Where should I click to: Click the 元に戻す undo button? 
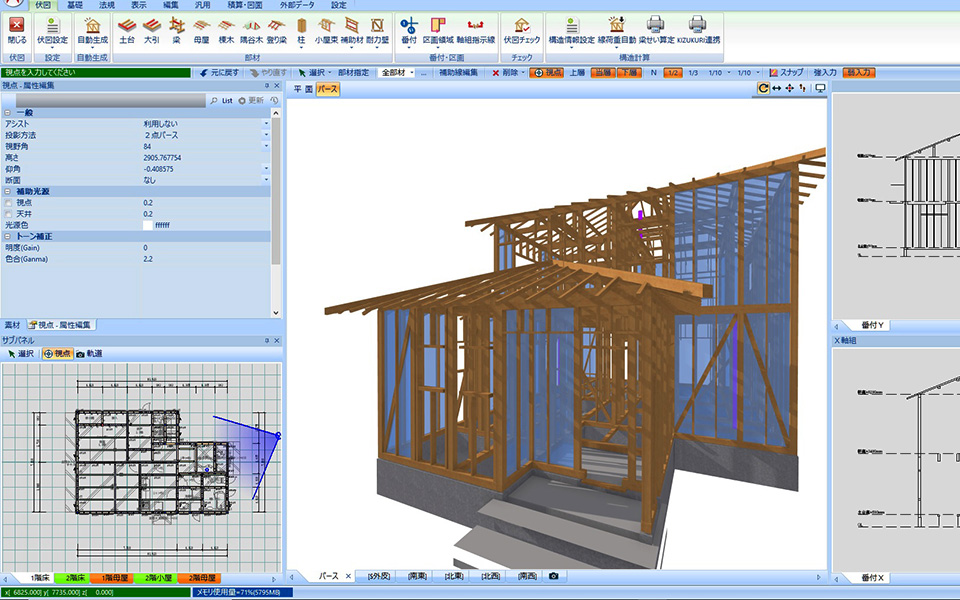pyautogui.click(x=216, y=73)
